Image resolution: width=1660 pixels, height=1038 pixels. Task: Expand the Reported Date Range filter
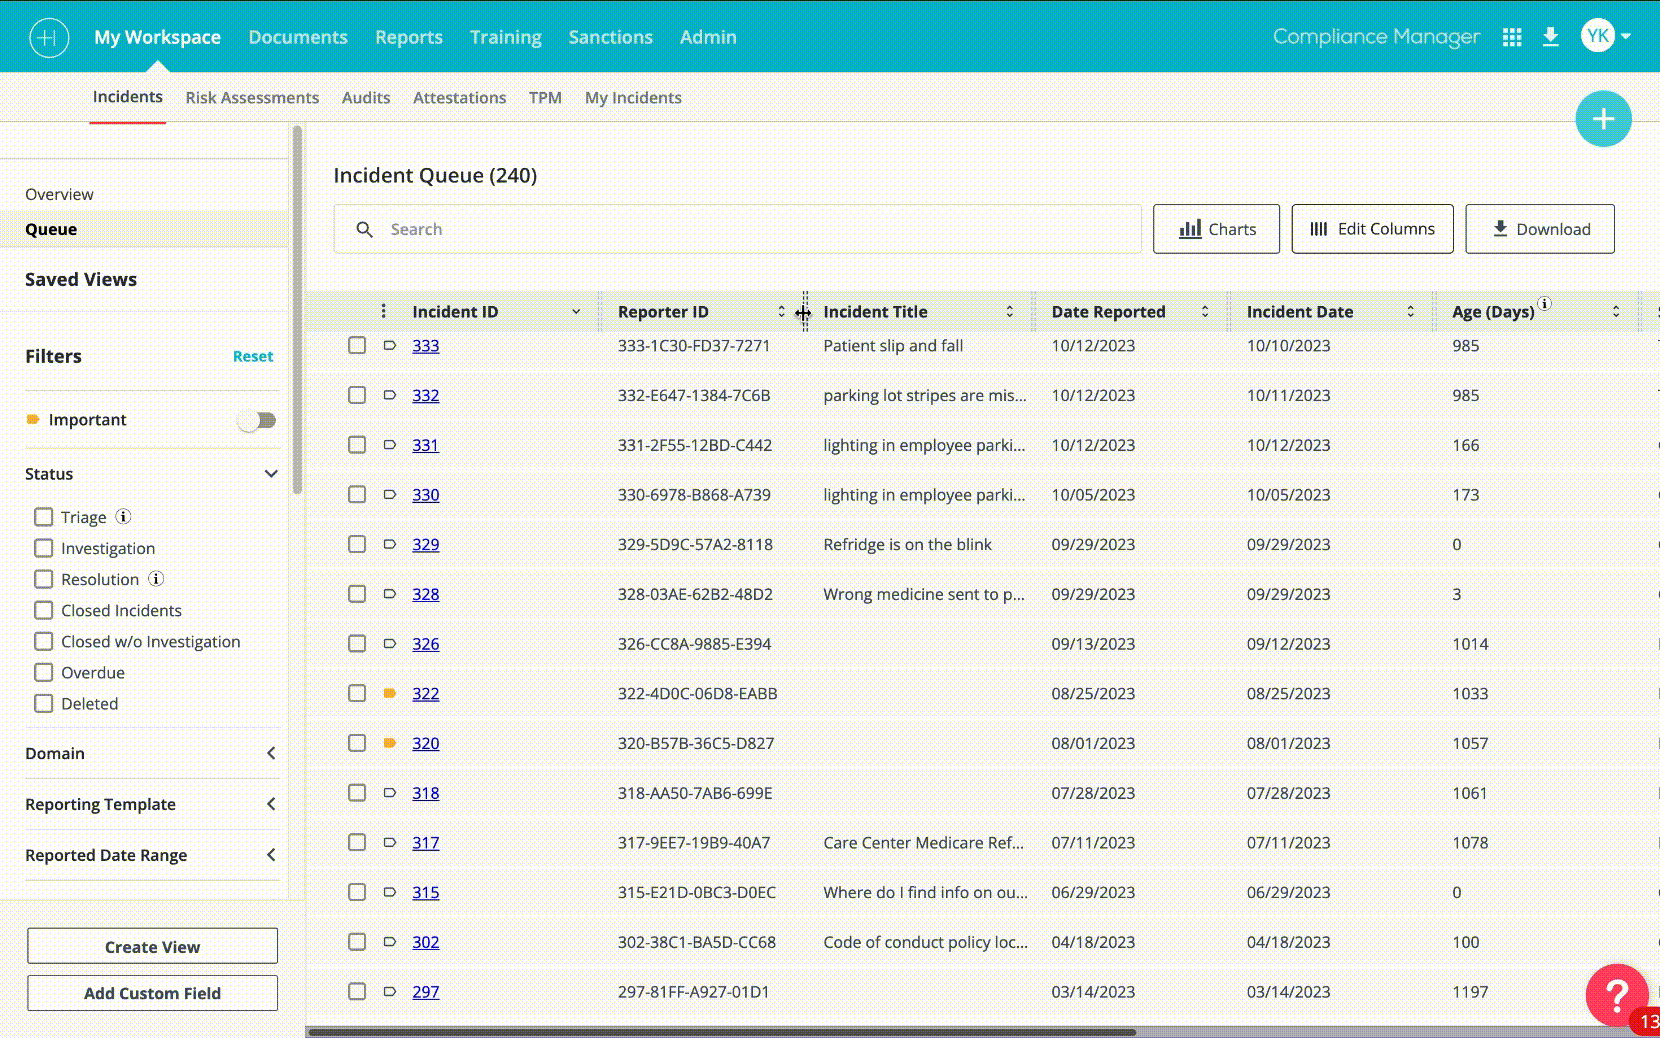[x=271, y=855]
